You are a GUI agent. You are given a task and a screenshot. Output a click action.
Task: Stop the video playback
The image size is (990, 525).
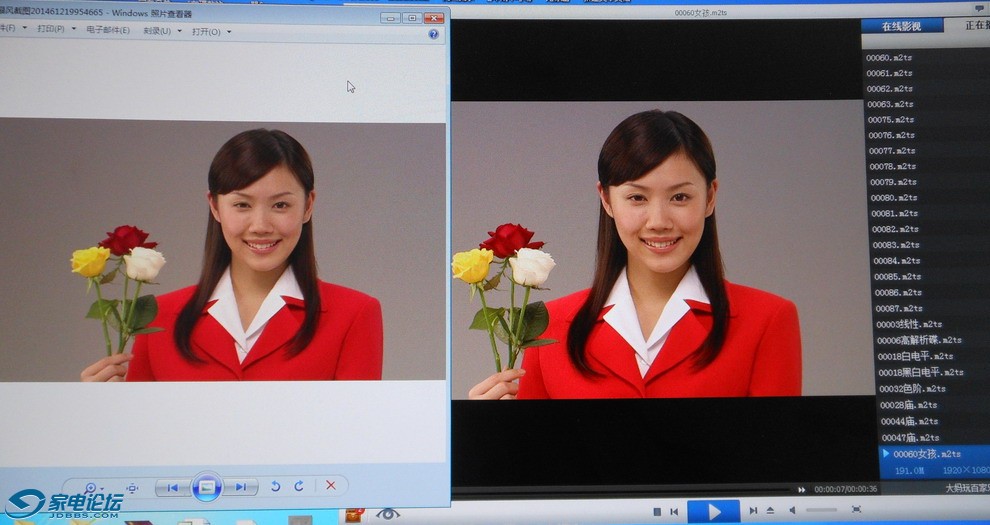coord(657,511)
